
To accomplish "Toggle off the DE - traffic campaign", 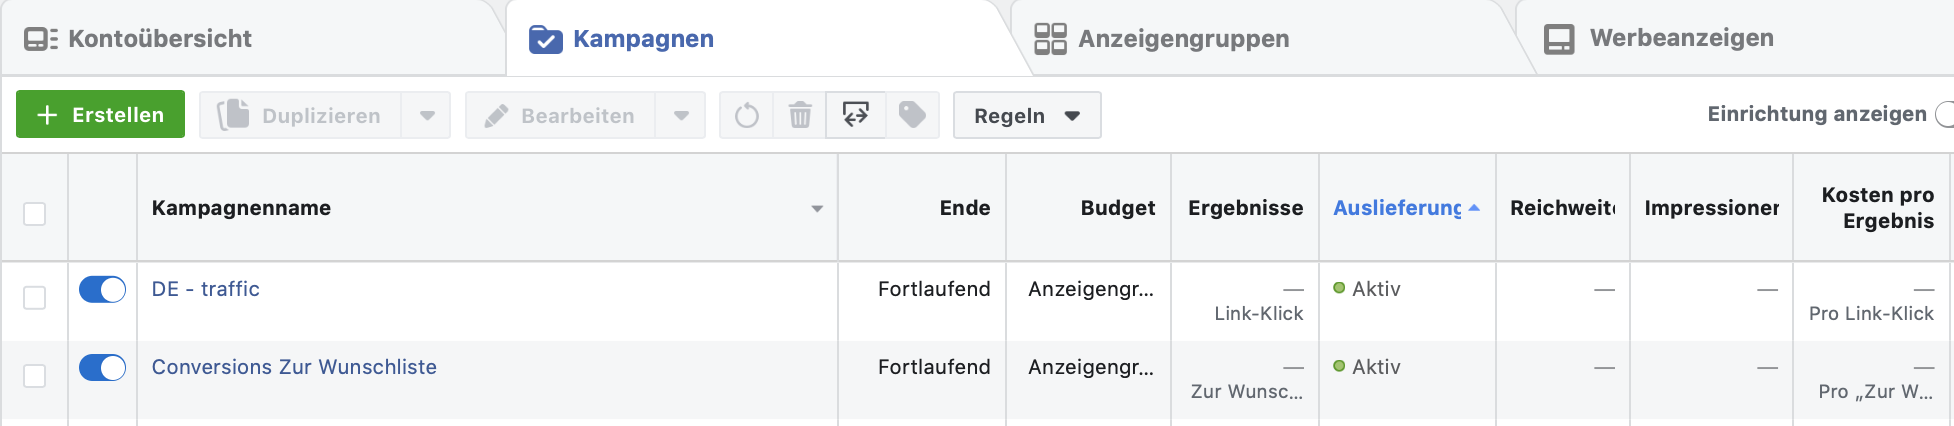I will (102, 289).
